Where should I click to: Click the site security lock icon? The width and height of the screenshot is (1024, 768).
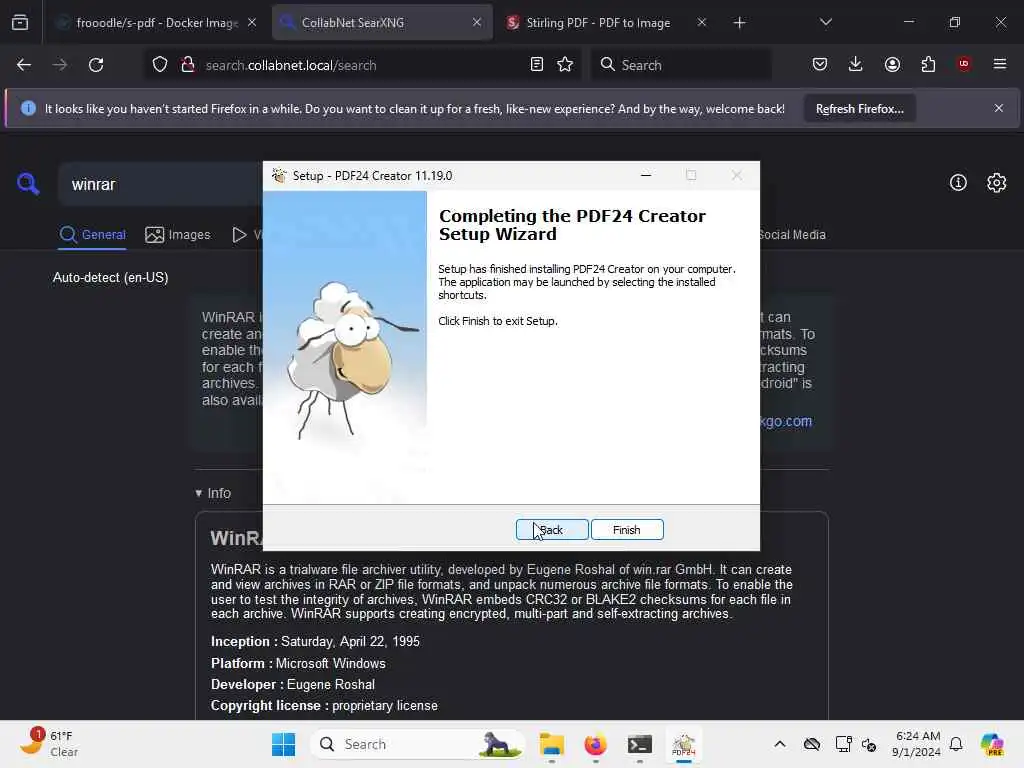[188, 65]
